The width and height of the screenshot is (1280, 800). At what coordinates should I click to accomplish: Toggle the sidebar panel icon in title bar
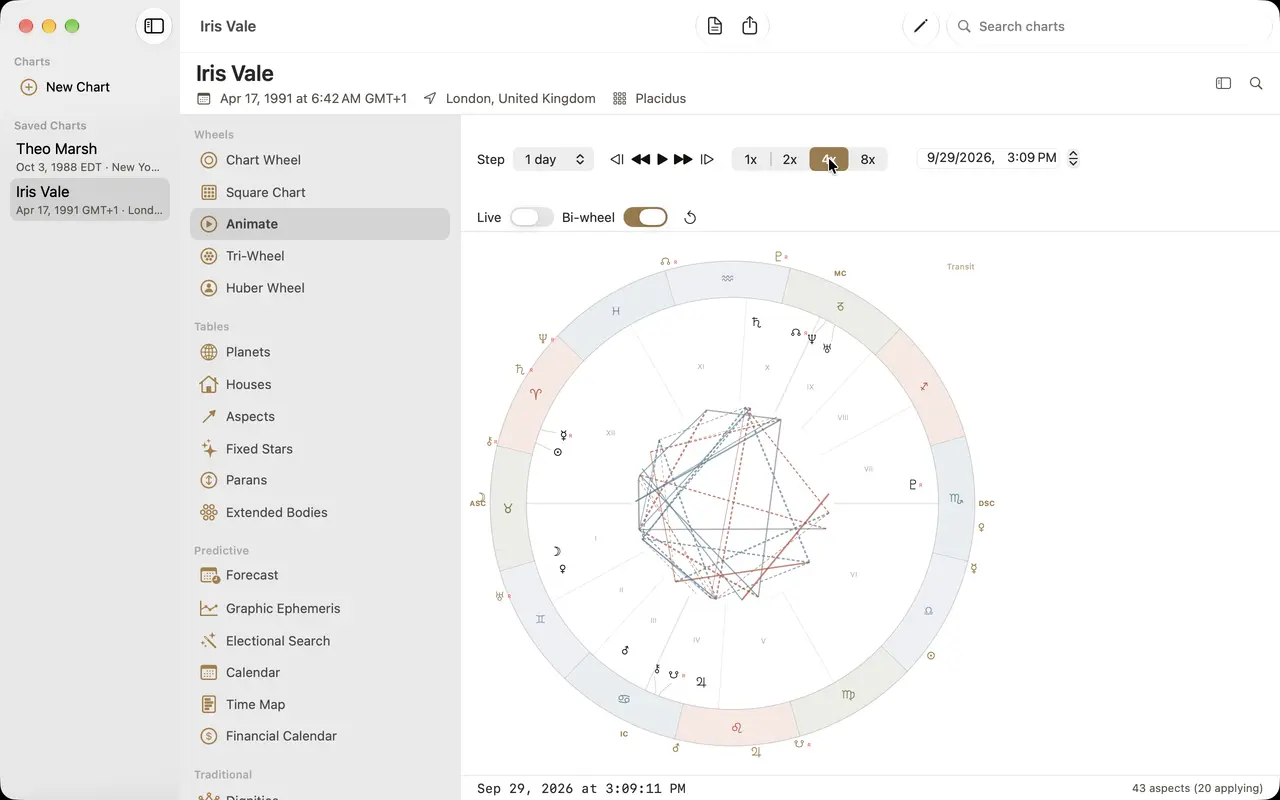point(154,26)
